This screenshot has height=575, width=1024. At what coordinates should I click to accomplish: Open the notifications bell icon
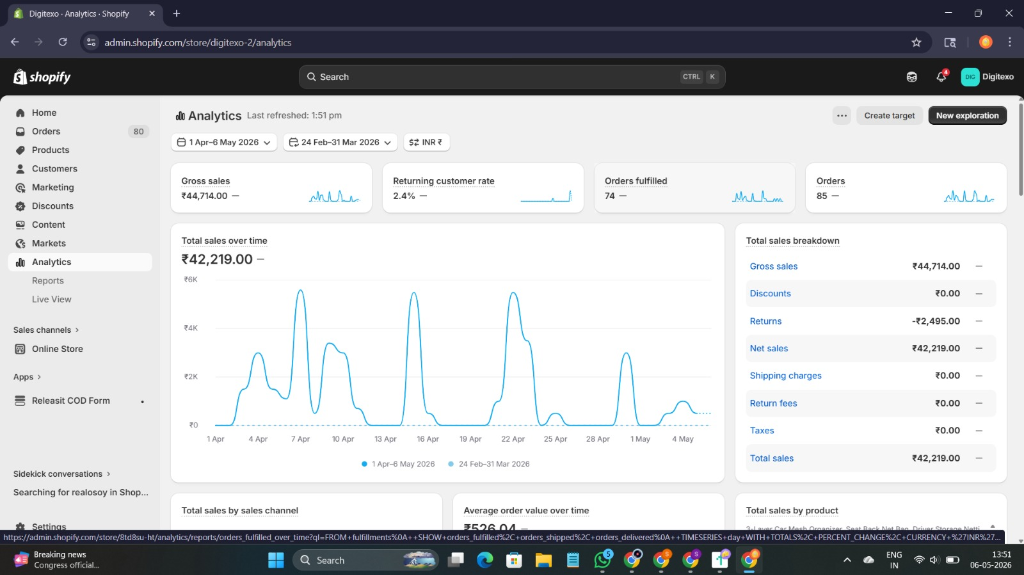coord(941,76)
